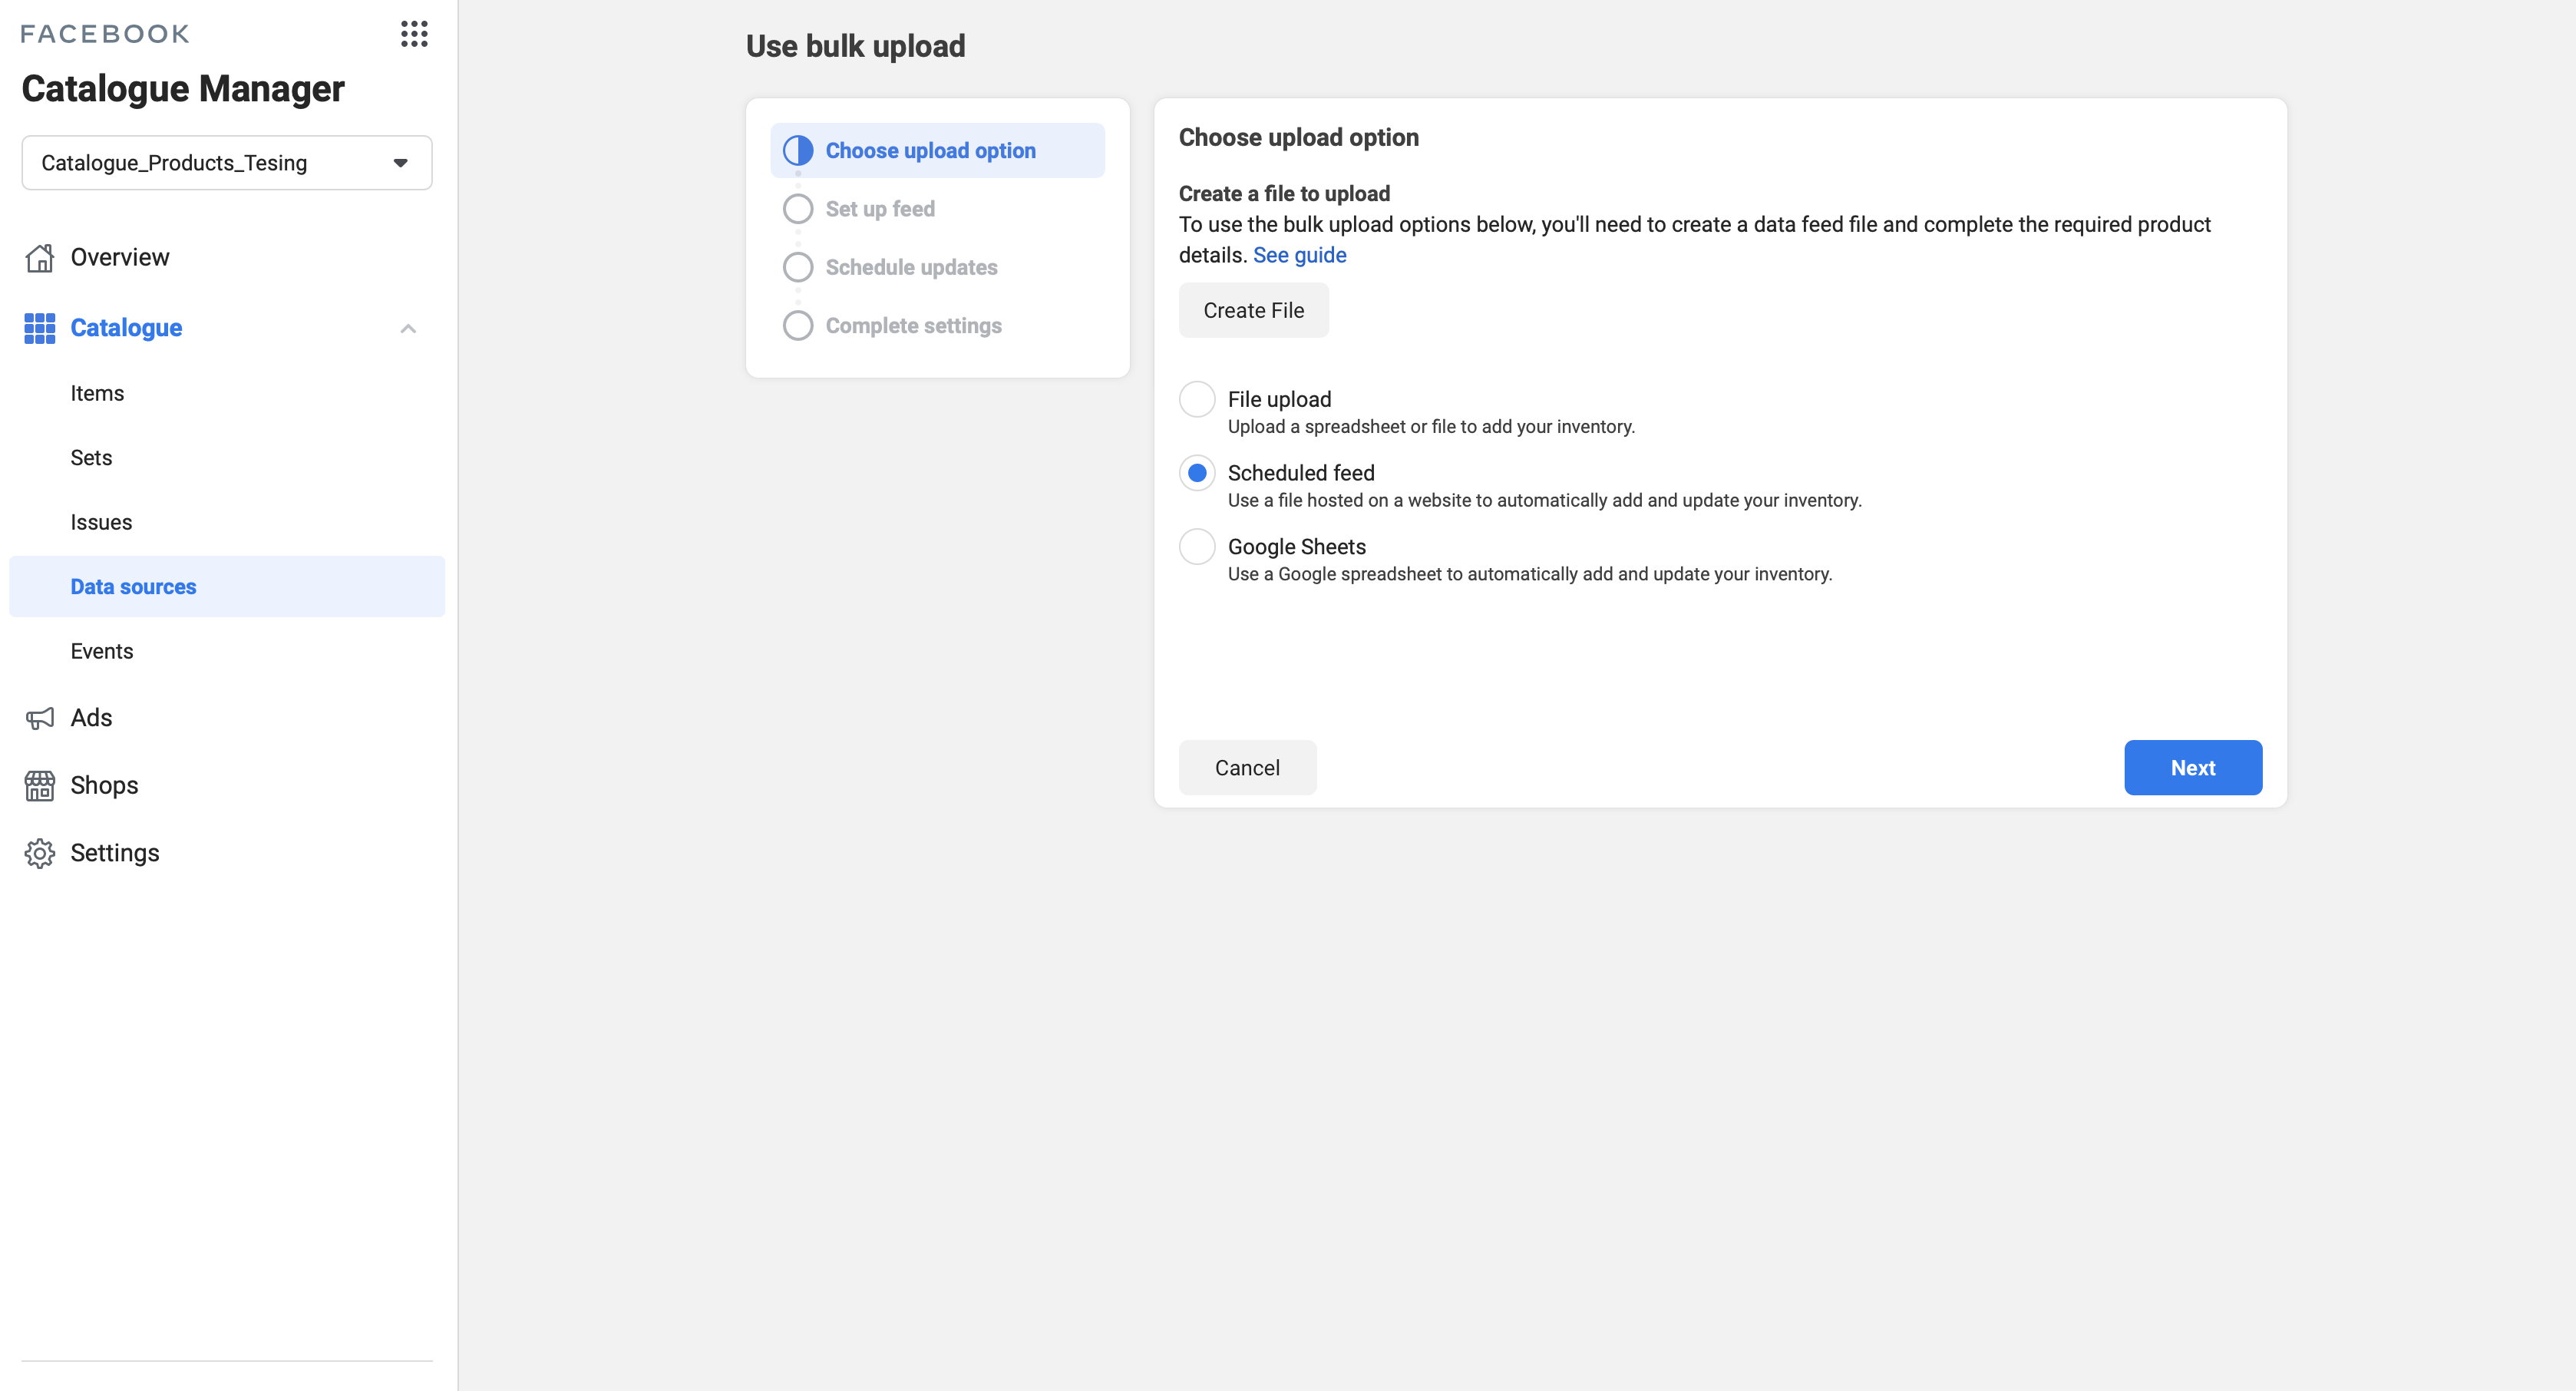The image size is (2576, 1391).
Task: Click the Cancel button
Action: tap(1247, 767)
